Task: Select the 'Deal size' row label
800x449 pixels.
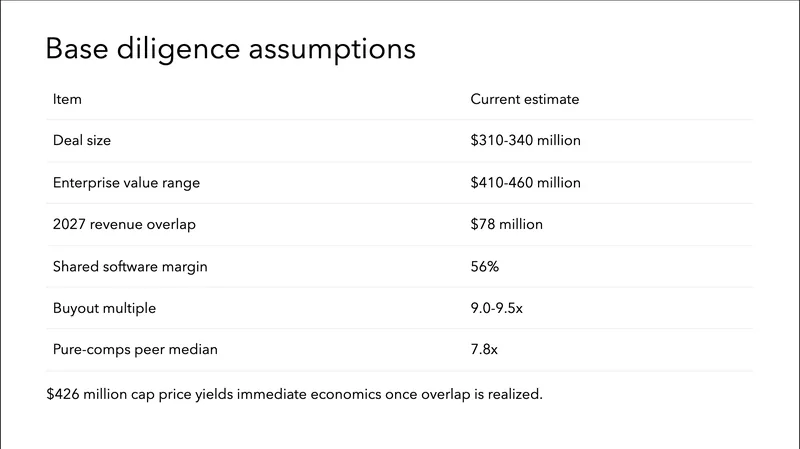Action: point(82,141)
